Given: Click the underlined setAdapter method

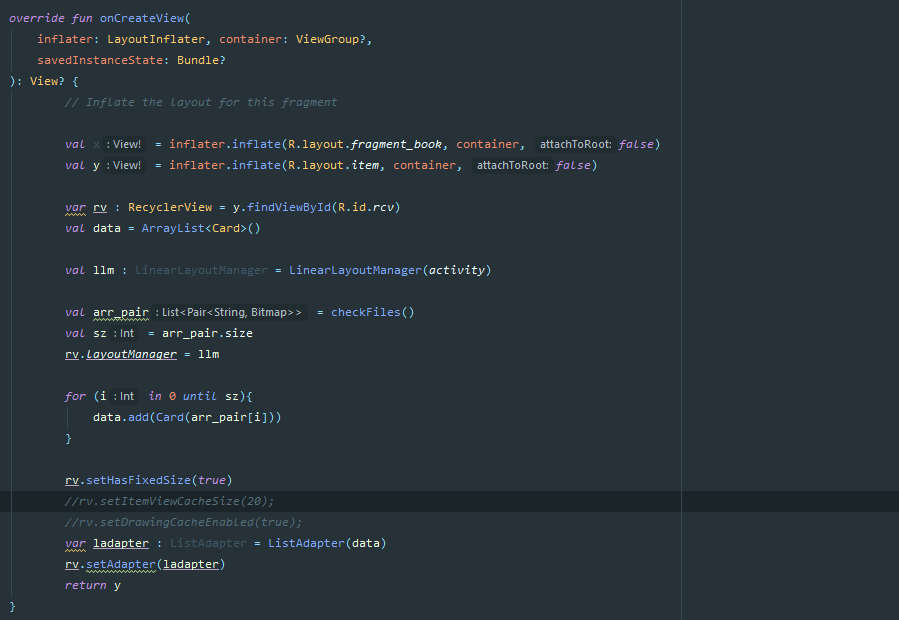Looking at the screenshot, I should 121,564.
